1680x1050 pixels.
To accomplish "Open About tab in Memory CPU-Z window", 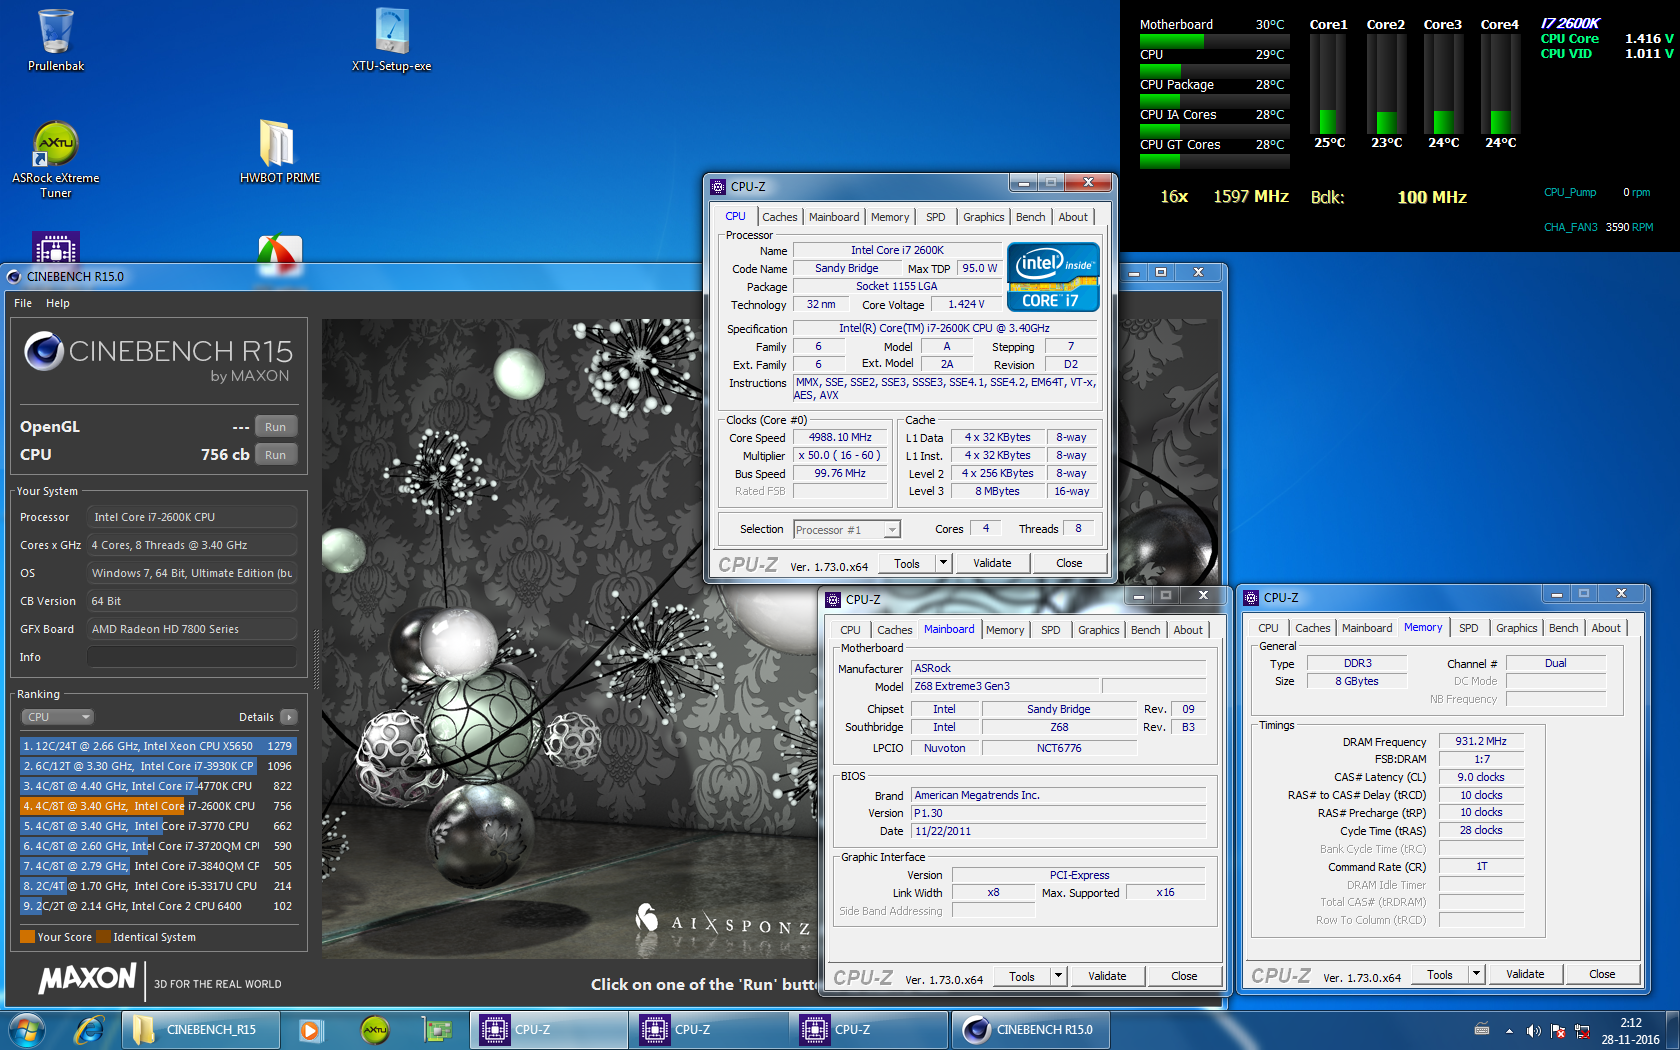I will [1606, 628].
